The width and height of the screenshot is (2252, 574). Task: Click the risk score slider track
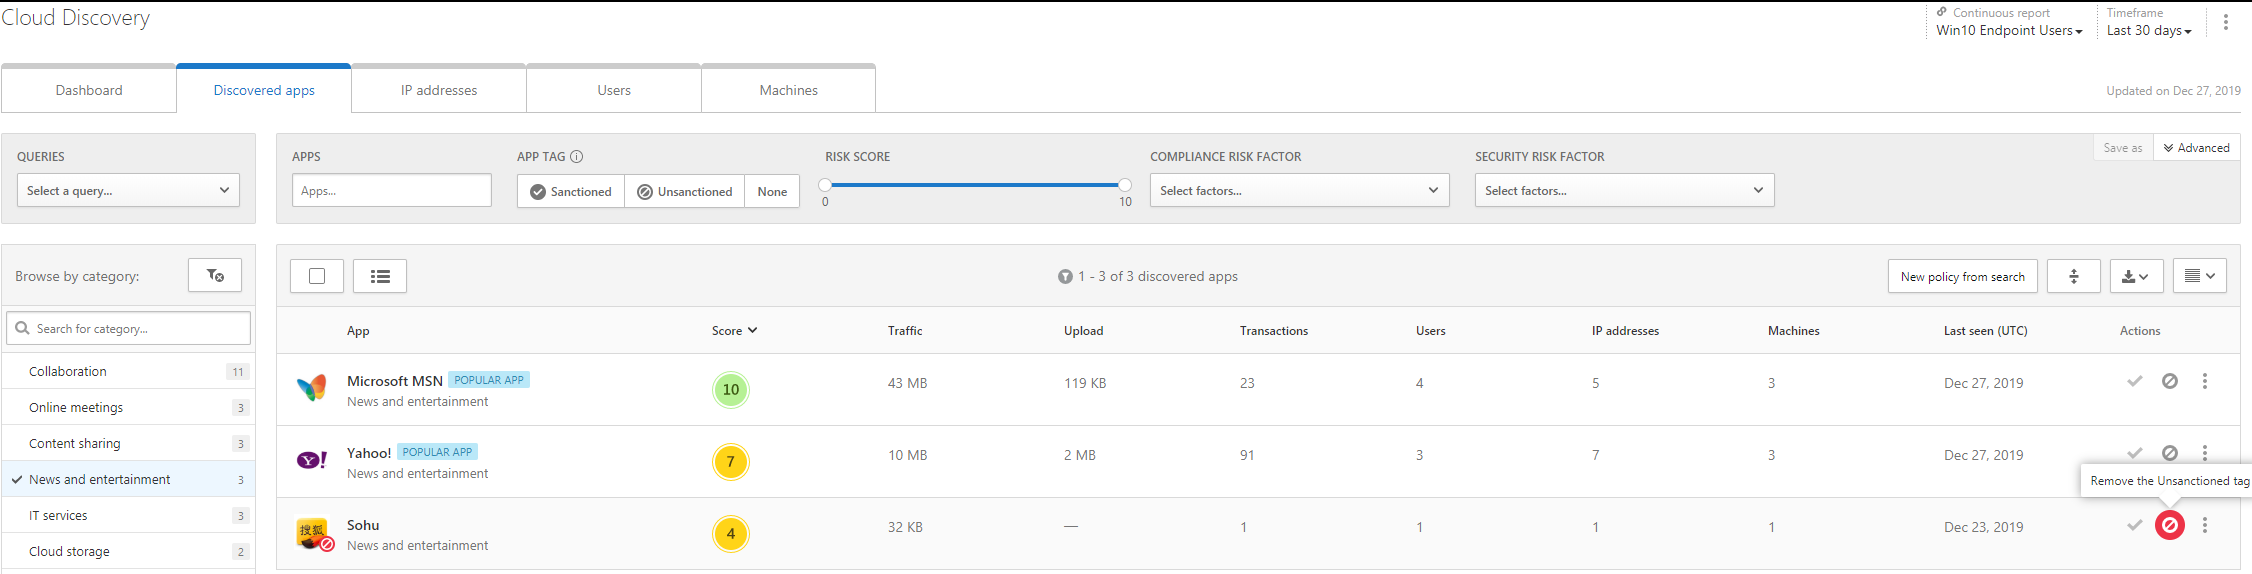click(x=975, y=185)
